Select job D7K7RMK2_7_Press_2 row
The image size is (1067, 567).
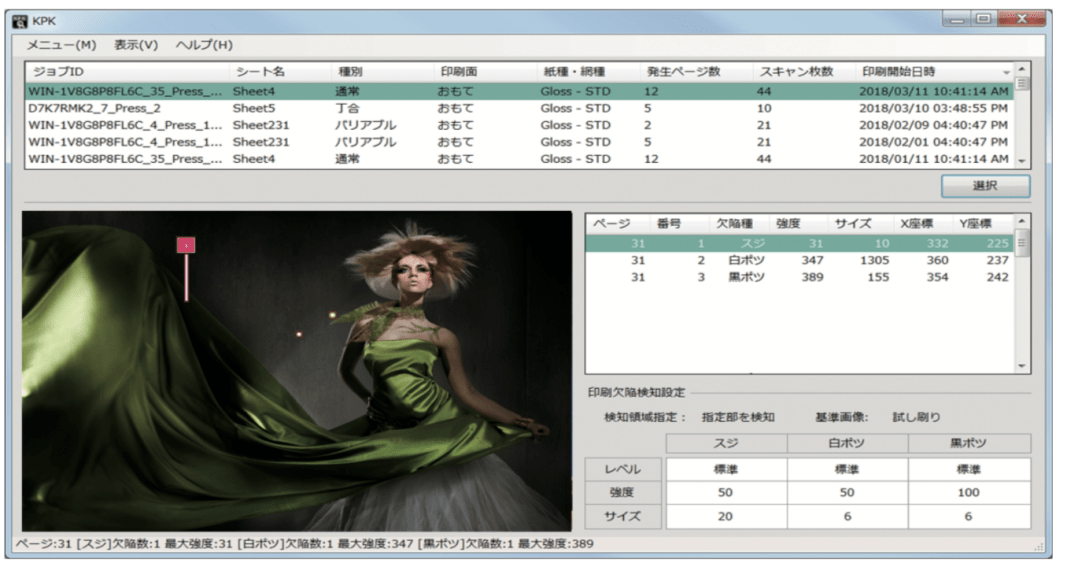[520, 108]
